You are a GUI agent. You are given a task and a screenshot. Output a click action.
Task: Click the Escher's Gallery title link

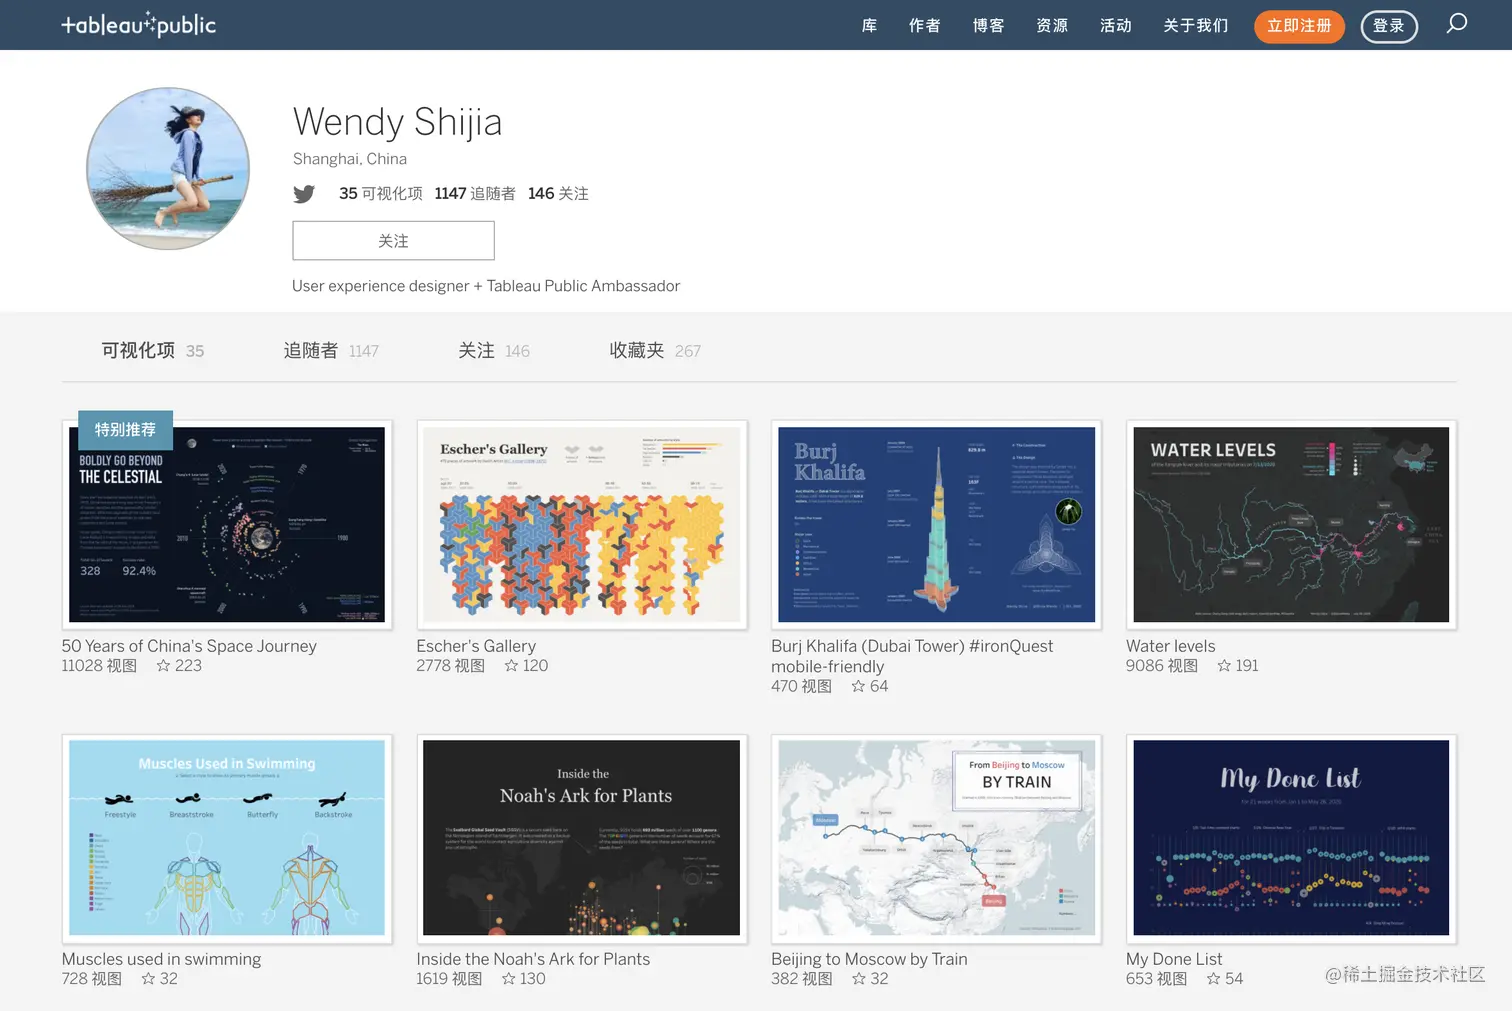point(476,646)
